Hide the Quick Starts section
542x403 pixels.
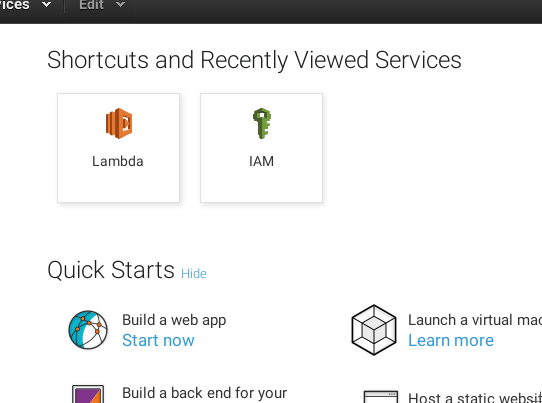(194, 273)
